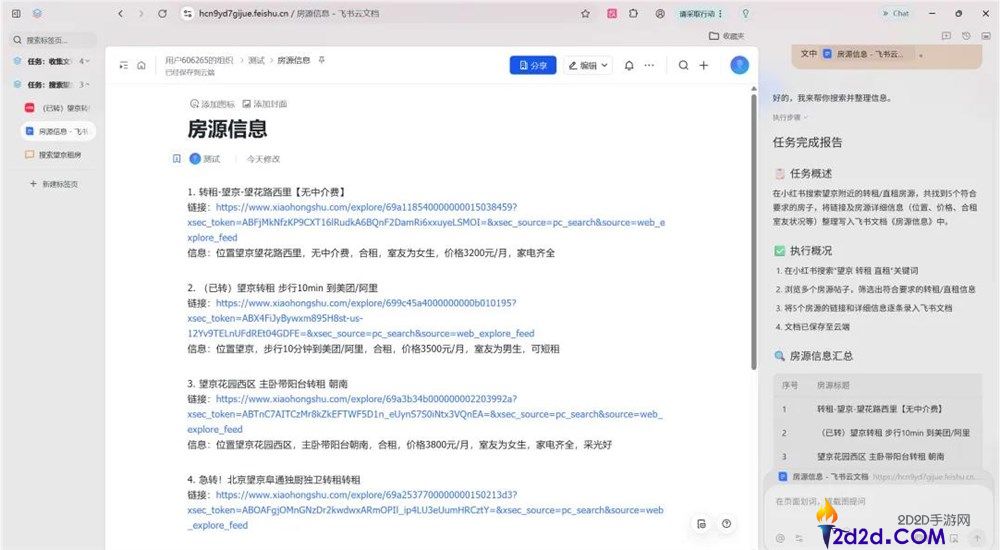Click 添加封面 to add a cover
1000x550 pixels.
coord(265,104)
